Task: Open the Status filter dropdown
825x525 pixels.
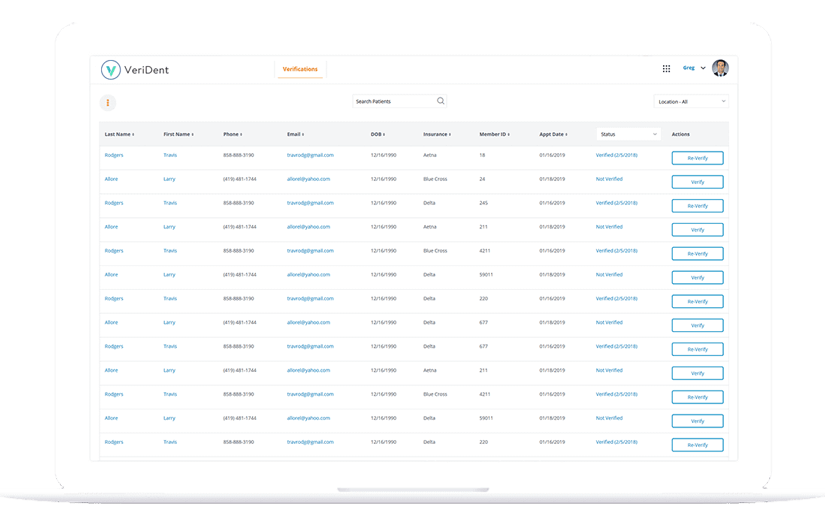Action: pos(628,134)
